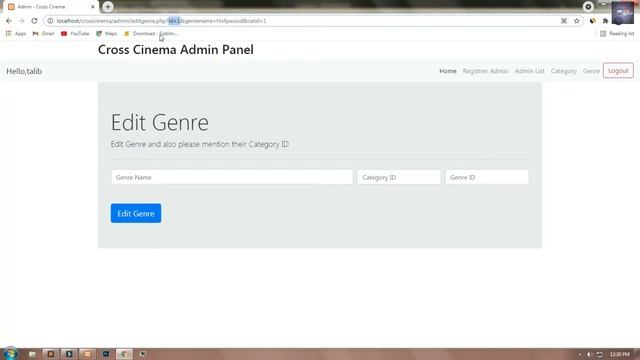The image size is (640, 360).
Task: Focus the Category ID field
Action: tap(399, 177)
